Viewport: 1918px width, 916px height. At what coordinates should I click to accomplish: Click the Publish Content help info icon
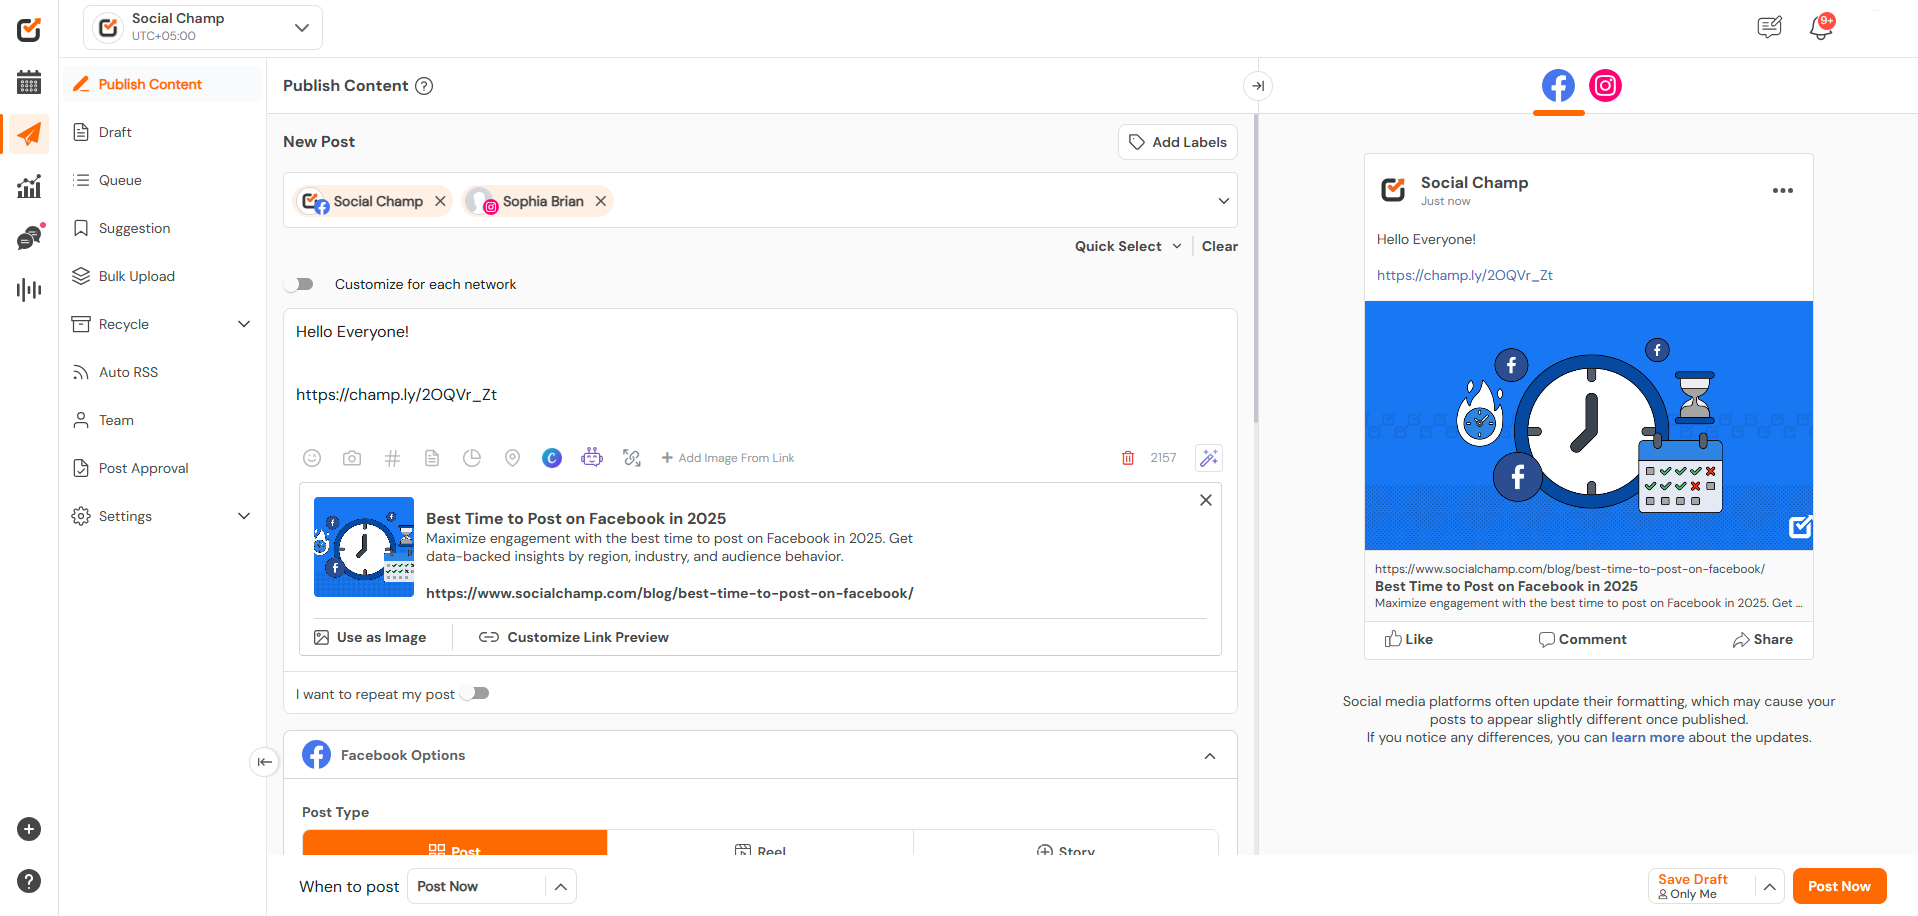tap(424, 86)
